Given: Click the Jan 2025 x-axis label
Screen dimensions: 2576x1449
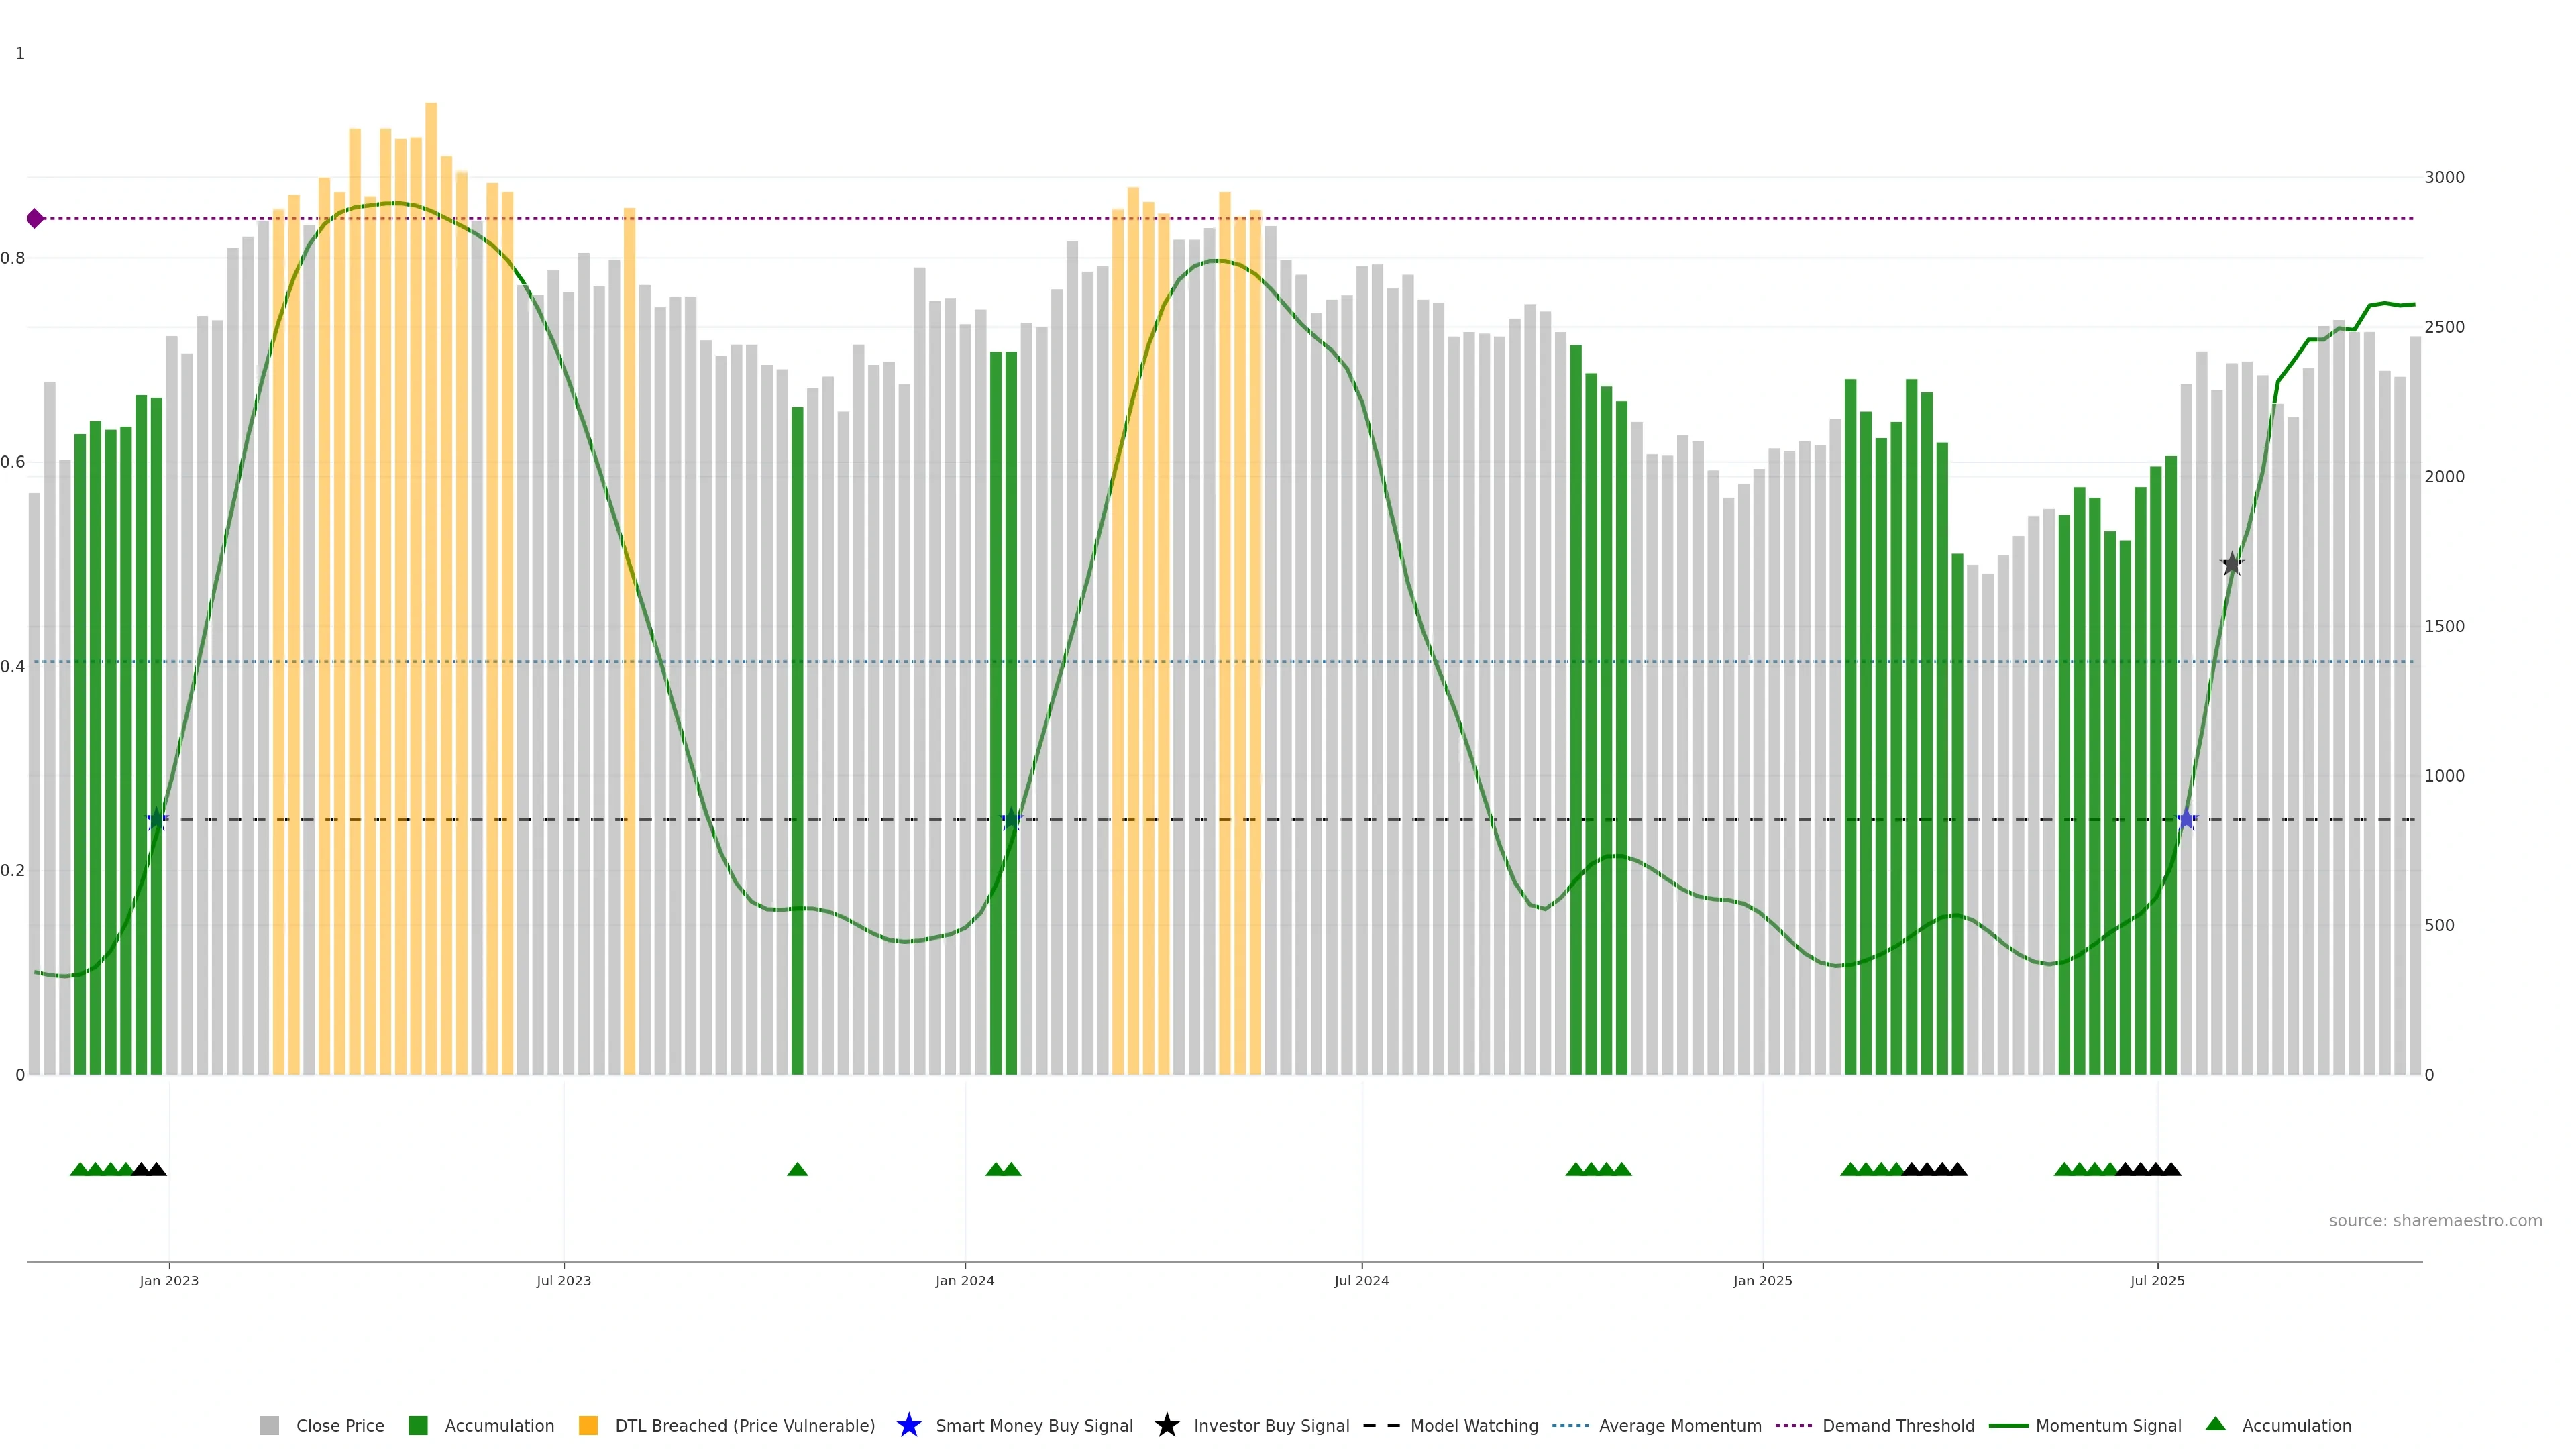Looking at the screenshot, I should point(1762,1280).
